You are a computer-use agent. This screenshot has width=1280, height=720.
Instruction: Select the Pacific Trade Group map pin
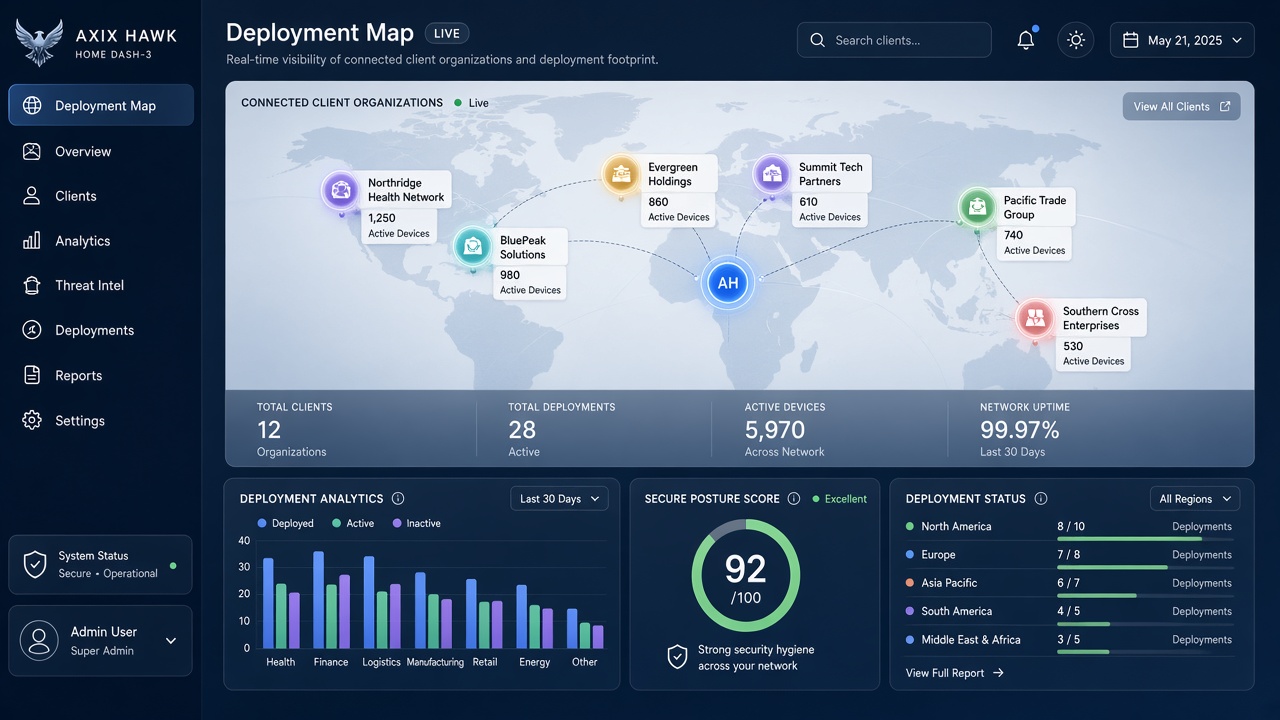pos(977,207)
